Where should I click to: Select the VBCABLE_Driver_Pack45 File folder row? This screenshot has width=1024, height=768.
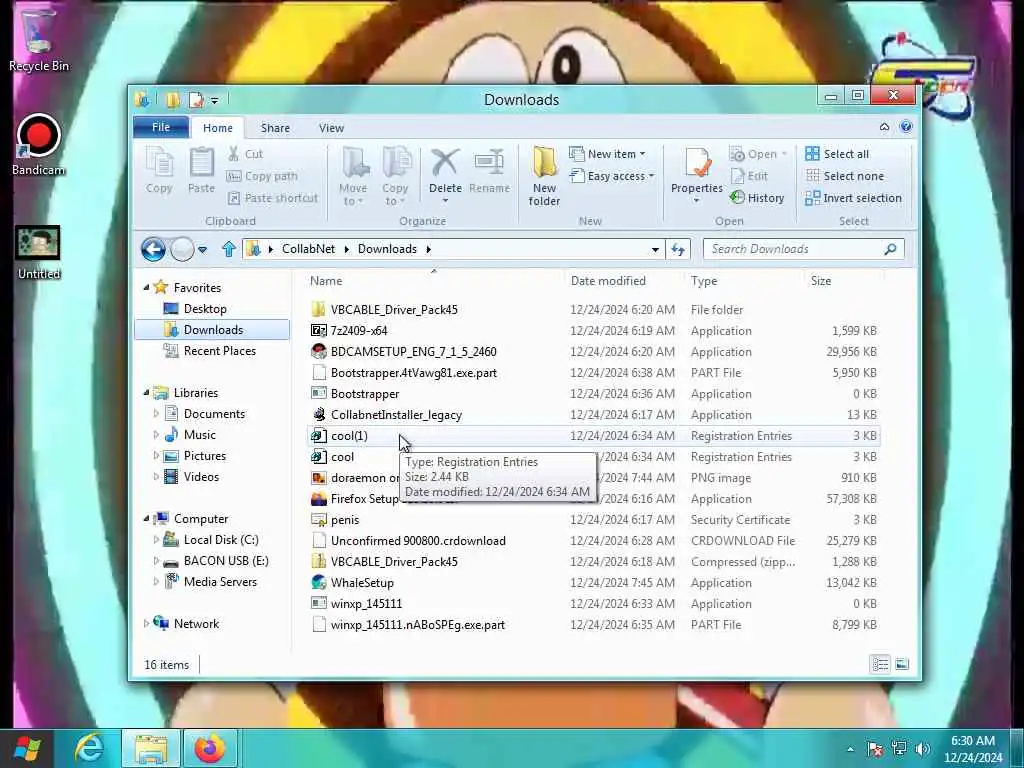[x=594, y=310]
